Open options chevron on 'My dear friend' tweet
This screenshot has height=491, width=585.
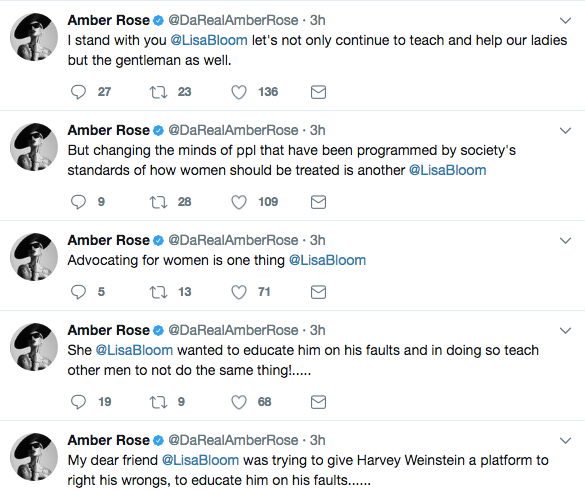pyautogui.click(x=566, y=441)
